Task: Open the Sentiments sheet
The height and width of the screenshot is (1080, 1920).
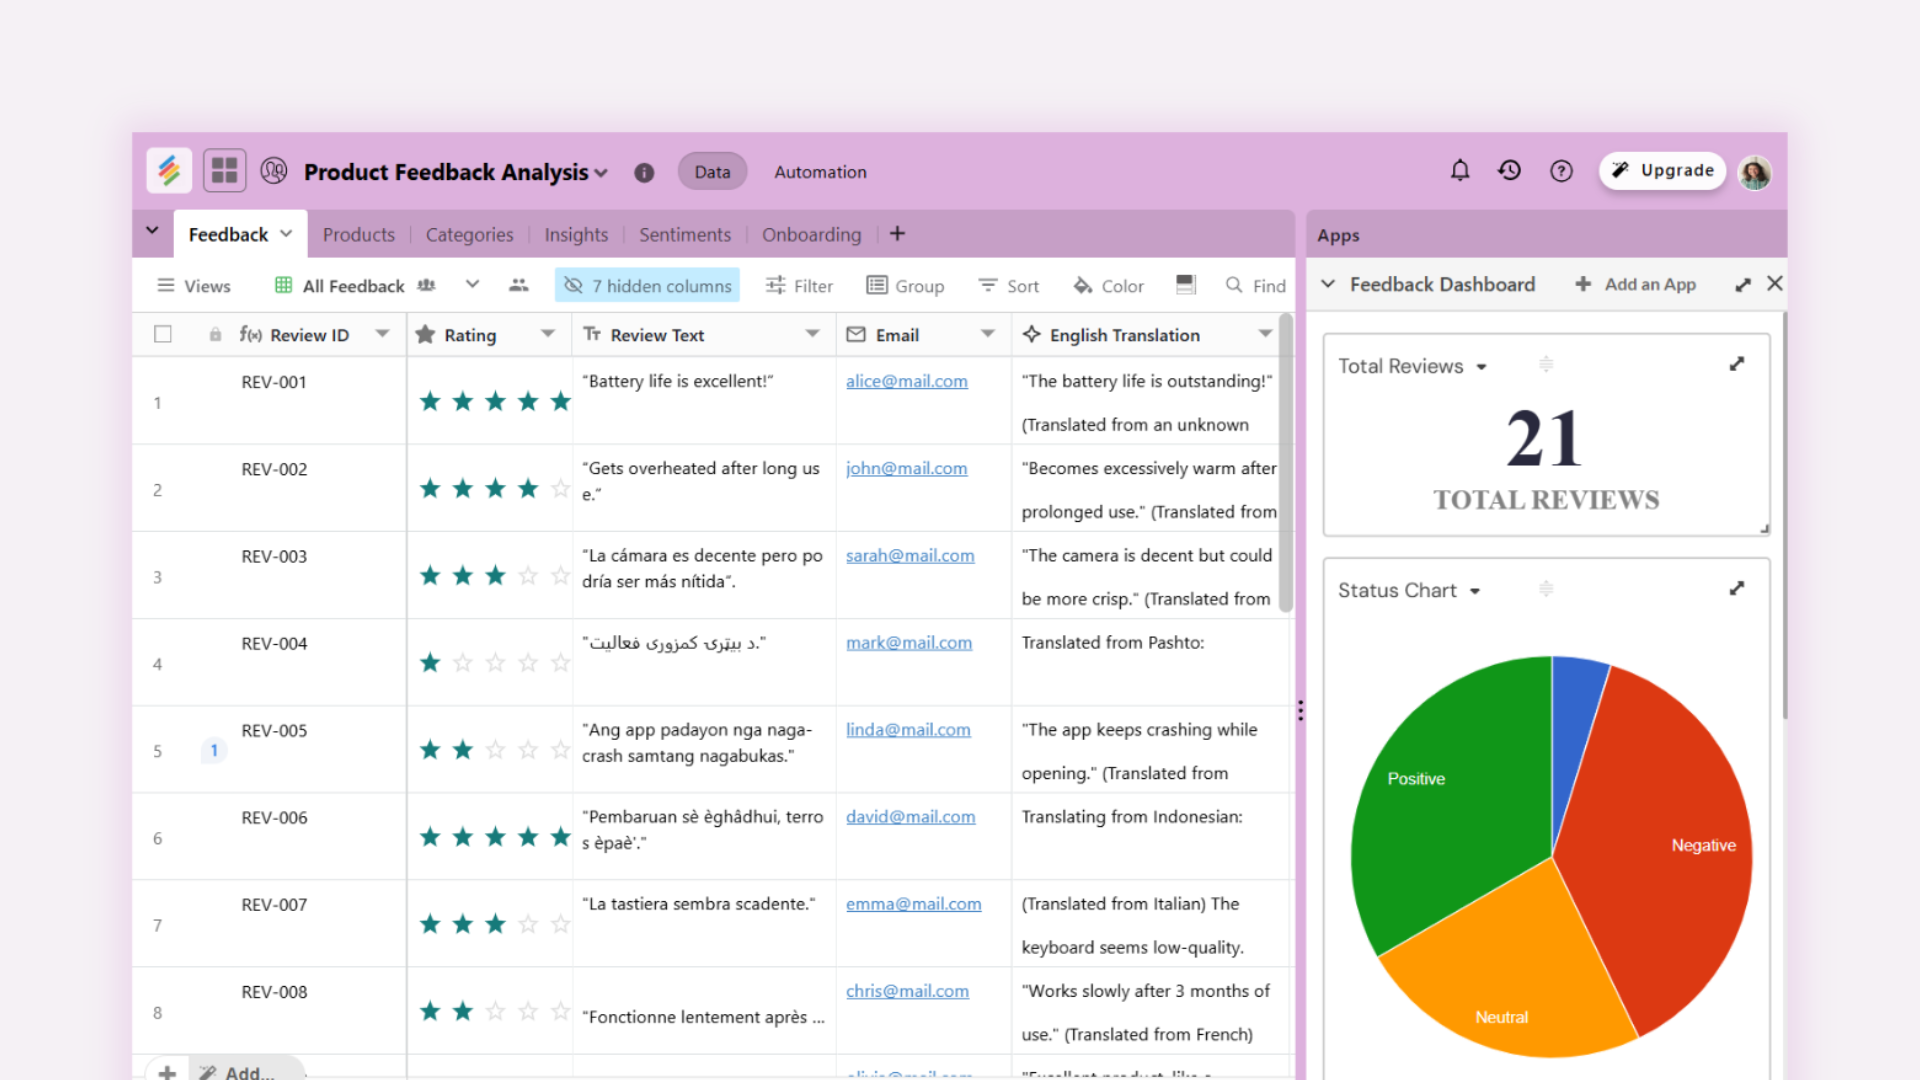Action: [685, 234]
